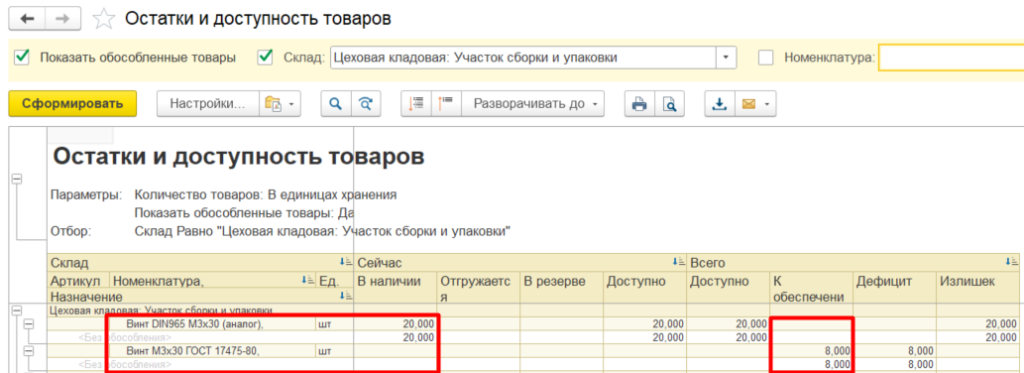The image size is (1024, 373).
Task: Open print preview icon
Action: pyautogui.click(x=669, y=104)
